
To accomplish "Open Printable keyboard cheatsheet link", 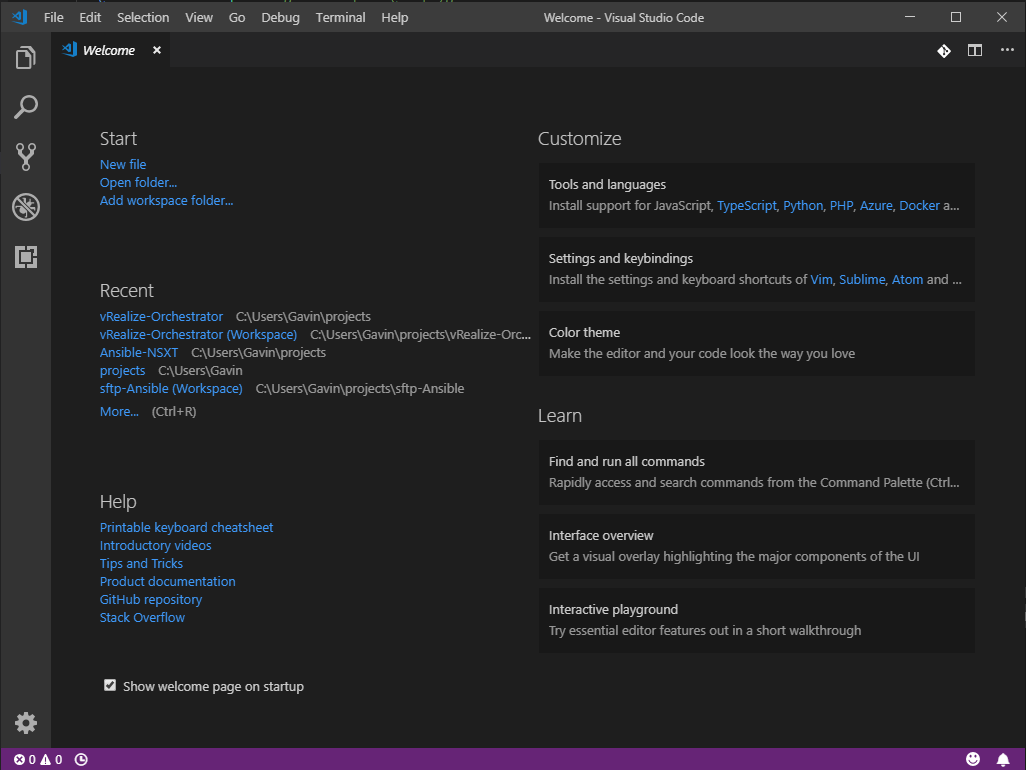I will [186, 527].
